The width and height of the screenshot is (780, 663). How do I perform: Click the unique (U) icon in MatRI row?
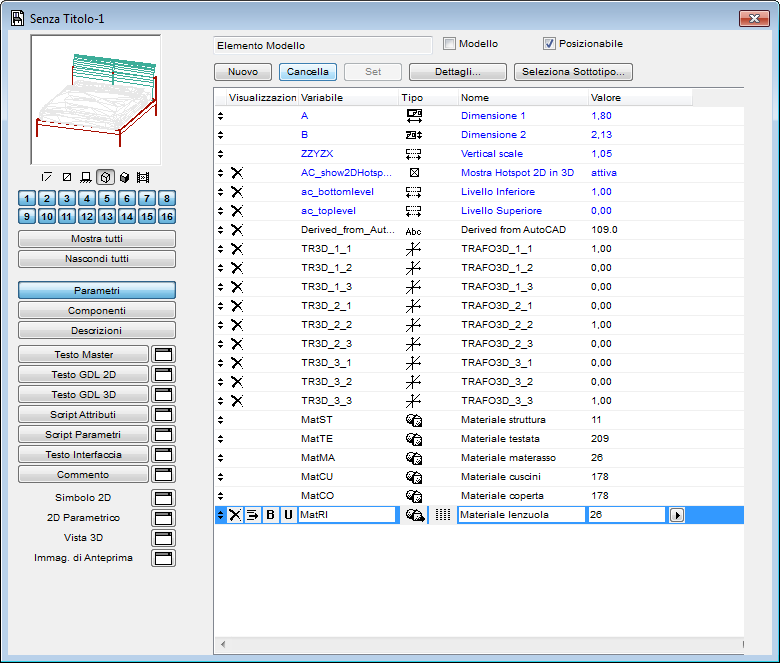[288, 515]
